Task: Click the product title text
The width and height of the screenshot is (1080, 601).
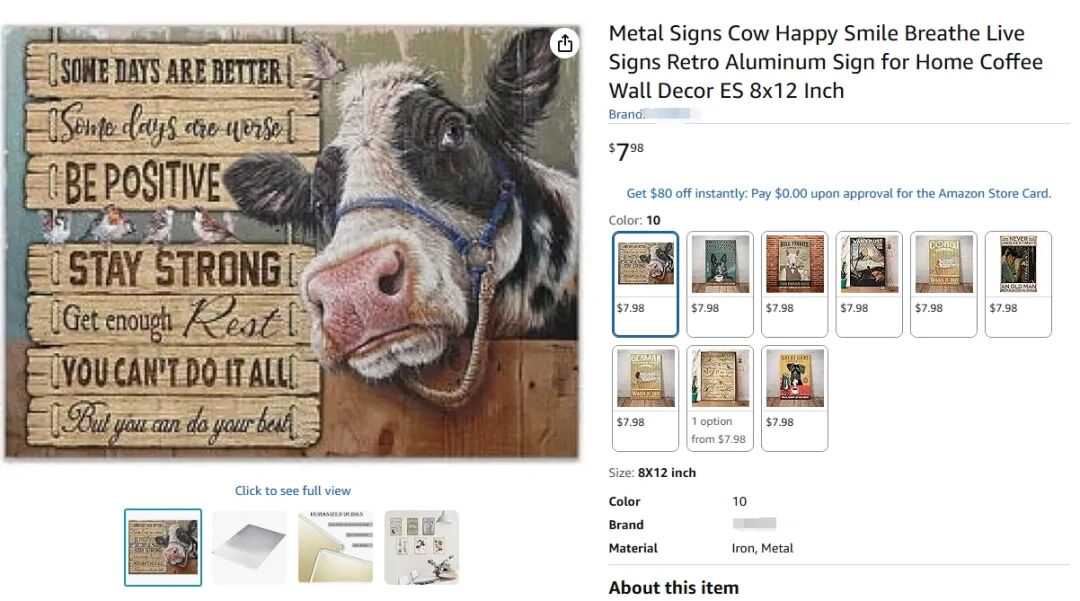Action: (x=825, y=62)
